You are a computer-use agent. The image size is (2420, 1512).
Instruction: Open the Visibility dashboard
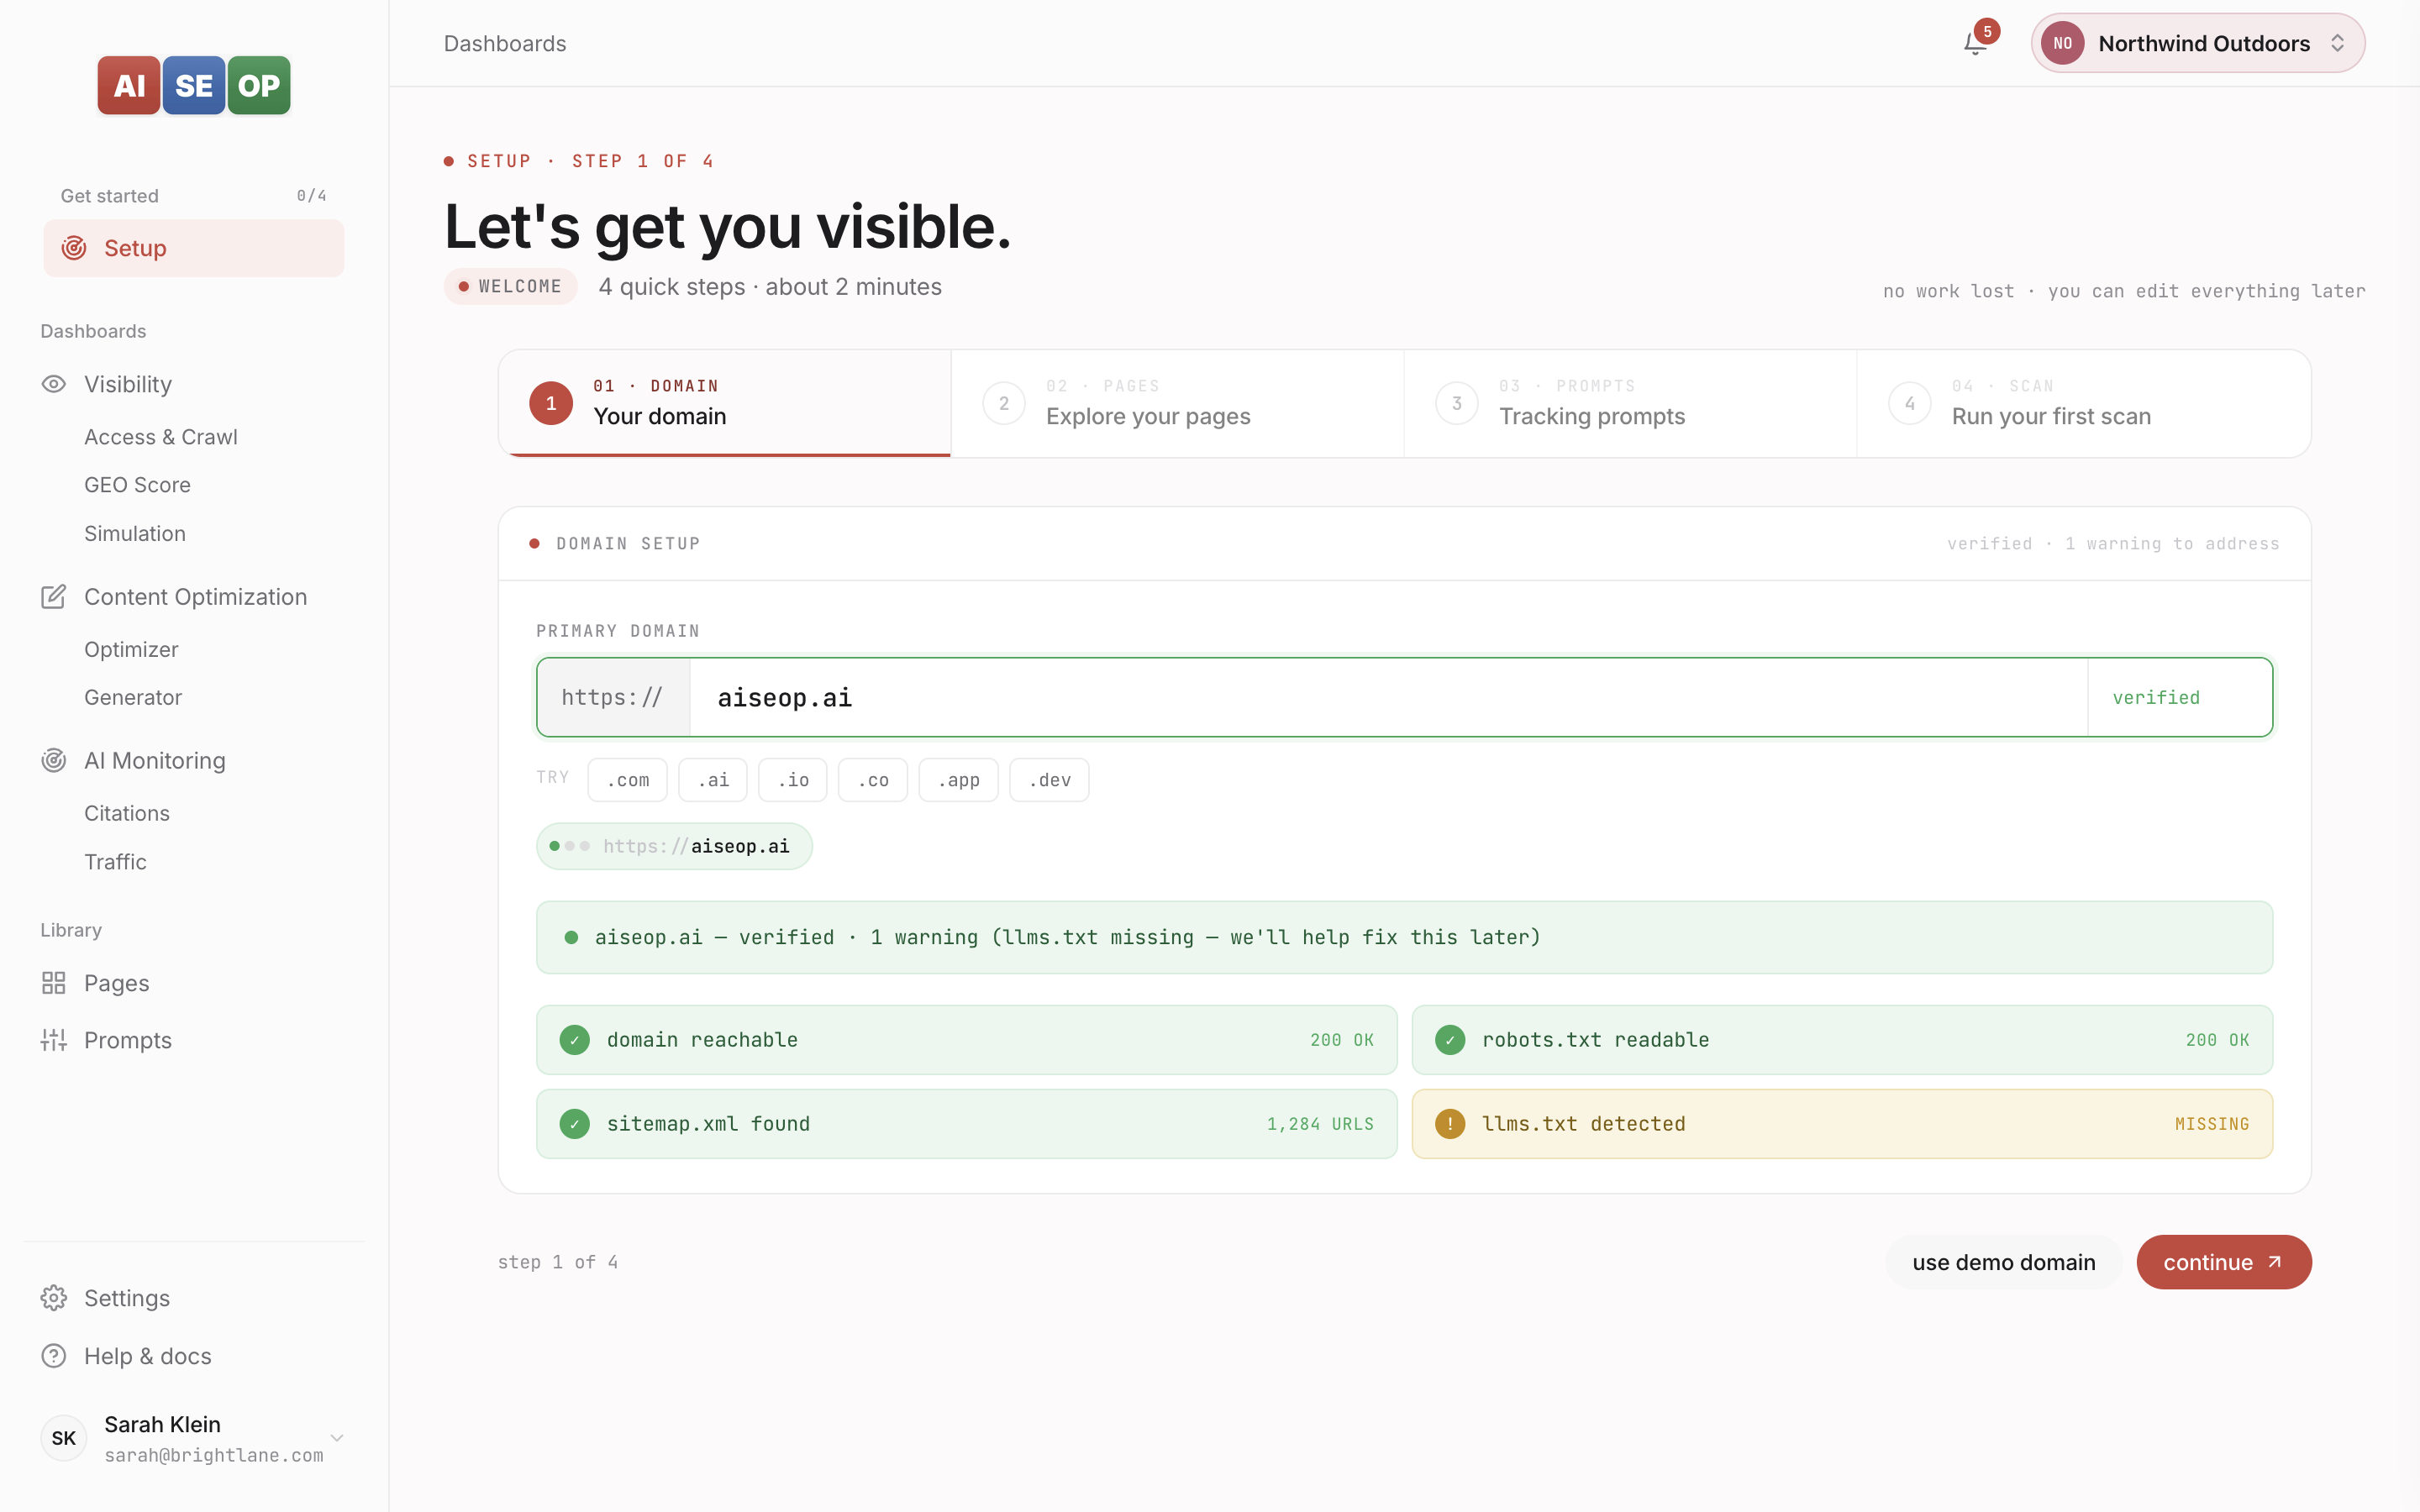pyautogui.click(x=128, y=384)
